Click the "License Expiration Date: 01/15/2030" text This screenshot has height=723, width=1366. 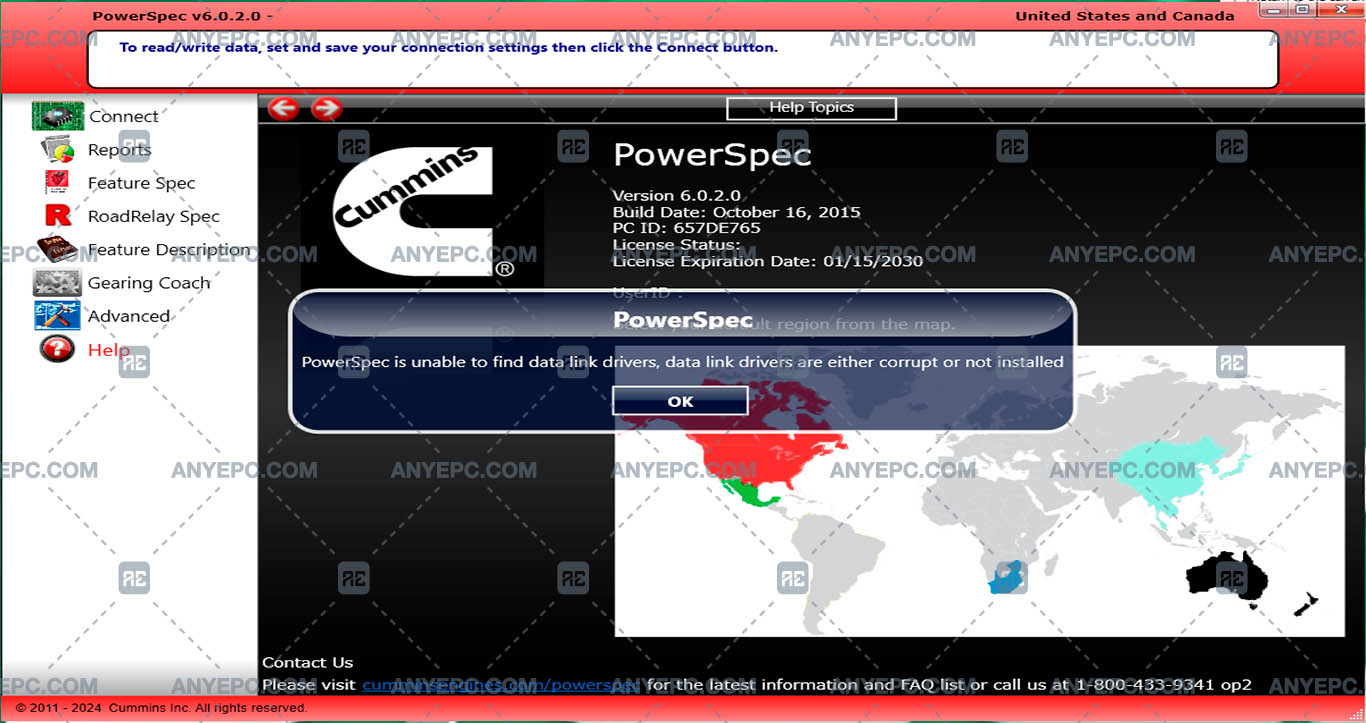click(768, 260)
